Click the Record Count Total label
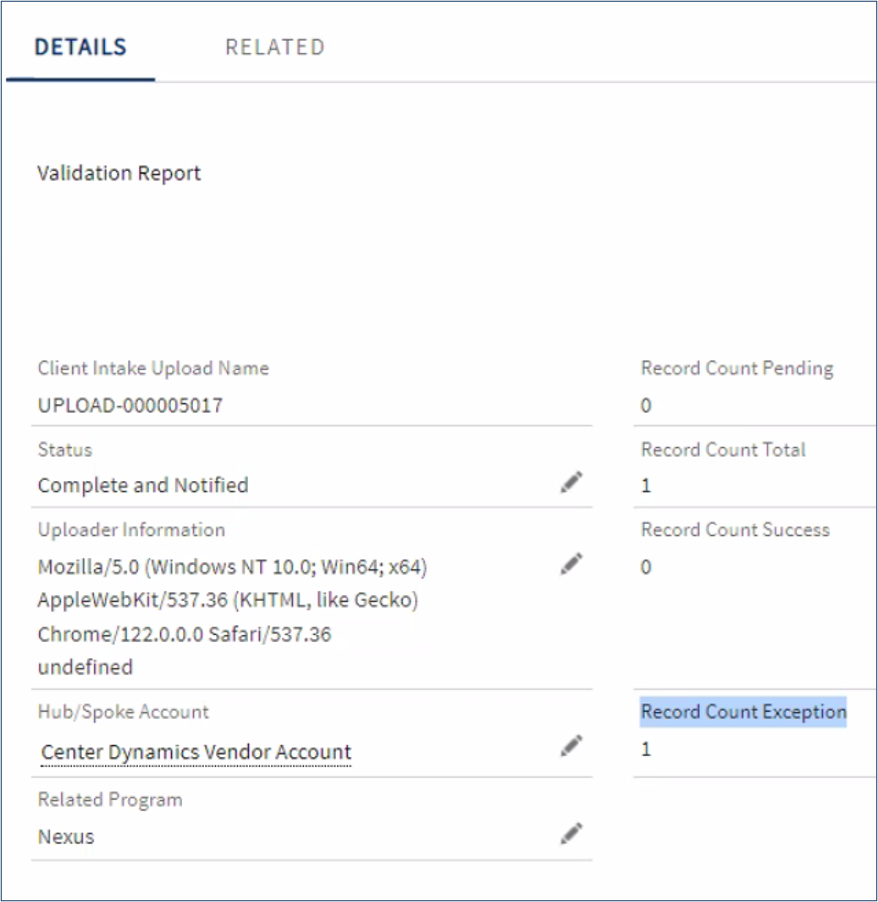The height and width of the screenshot is (902, 878). click(x=723, y=450)
